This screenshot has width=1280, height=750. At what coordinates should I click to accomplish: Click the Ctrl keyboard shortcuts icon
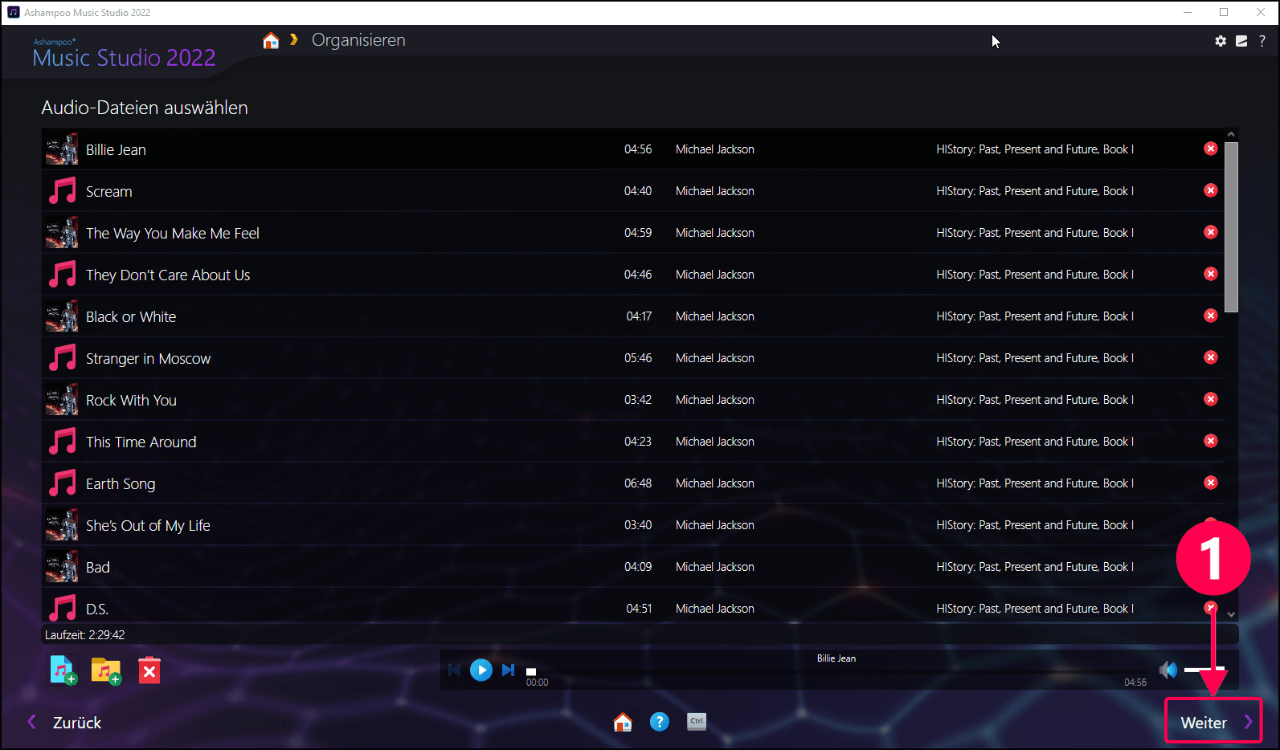pyautogui.click(x=697, y=722)
